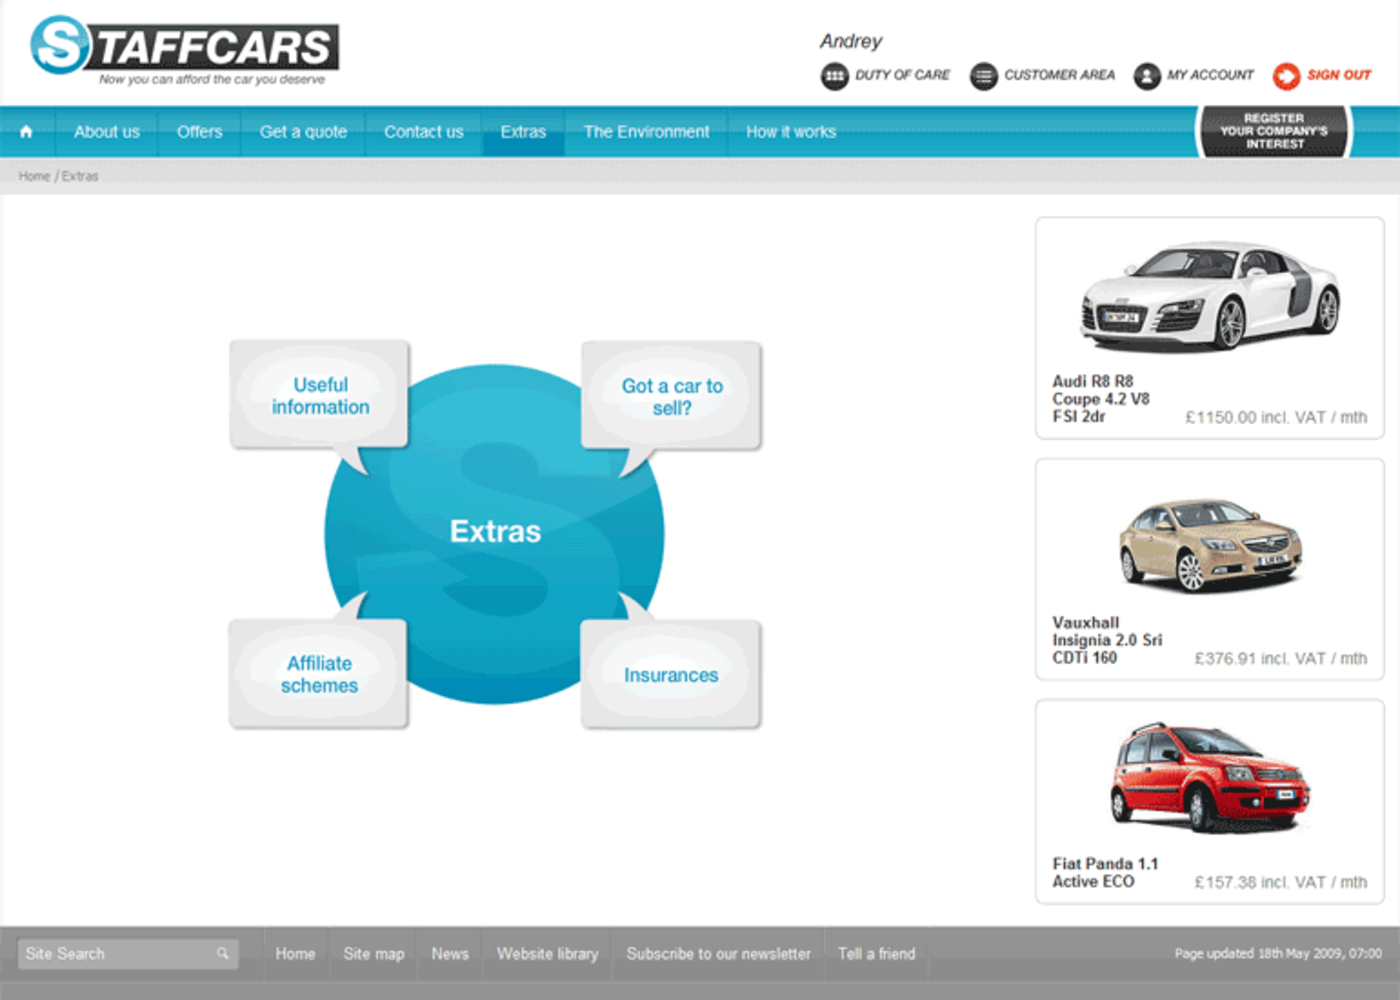
Task: Click into the Site Search field
Action: click(115, 954)
